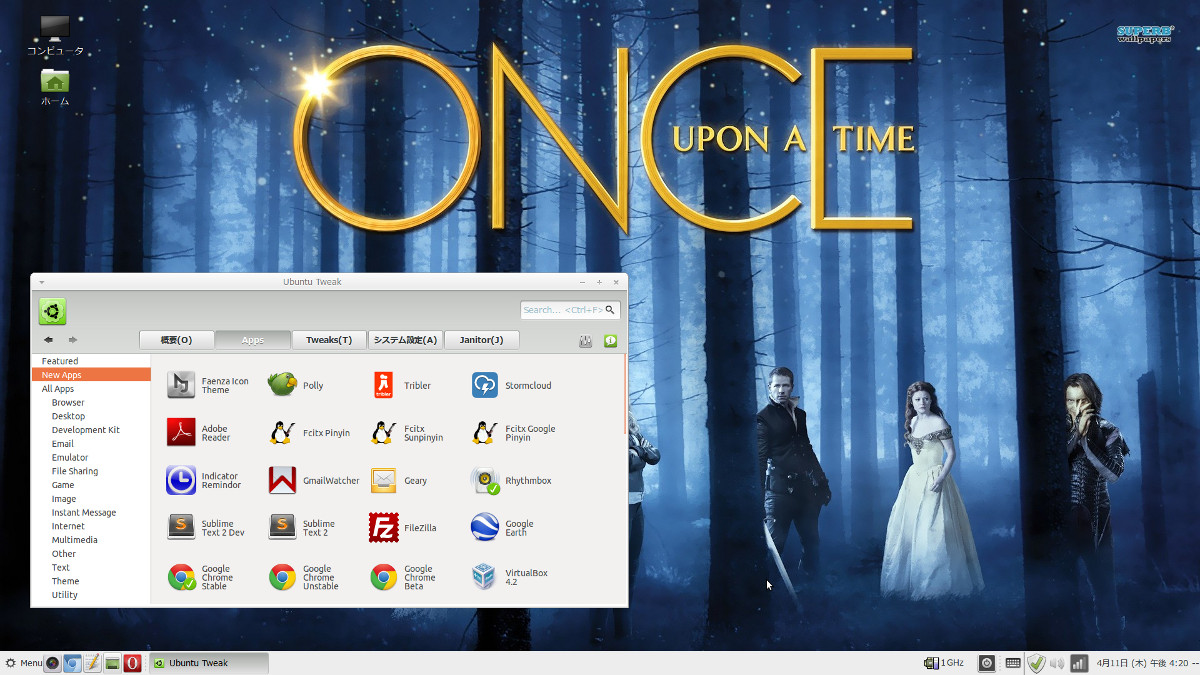Switch to the Apps tab
Screen dimensions: 1200x675
[253, 340]
